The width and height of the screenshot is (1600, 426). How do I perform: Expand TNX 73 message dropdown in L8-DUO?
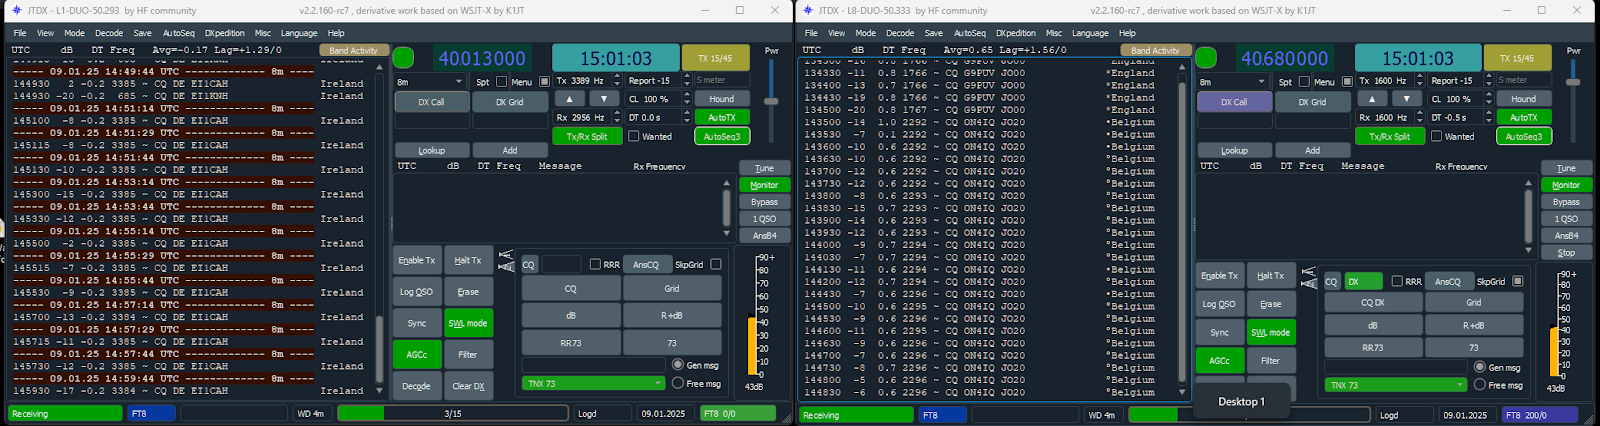[x=1396, y=384]
